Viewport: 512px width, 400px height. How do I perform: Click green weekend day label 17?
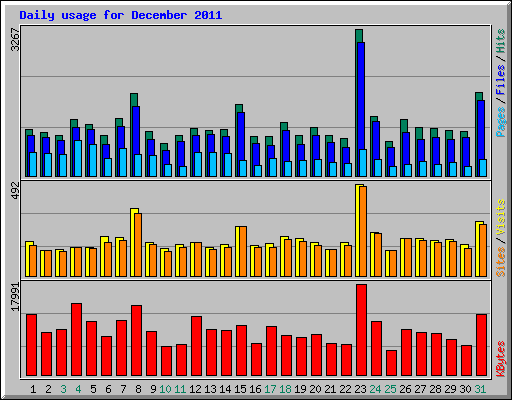pos(270,389)
